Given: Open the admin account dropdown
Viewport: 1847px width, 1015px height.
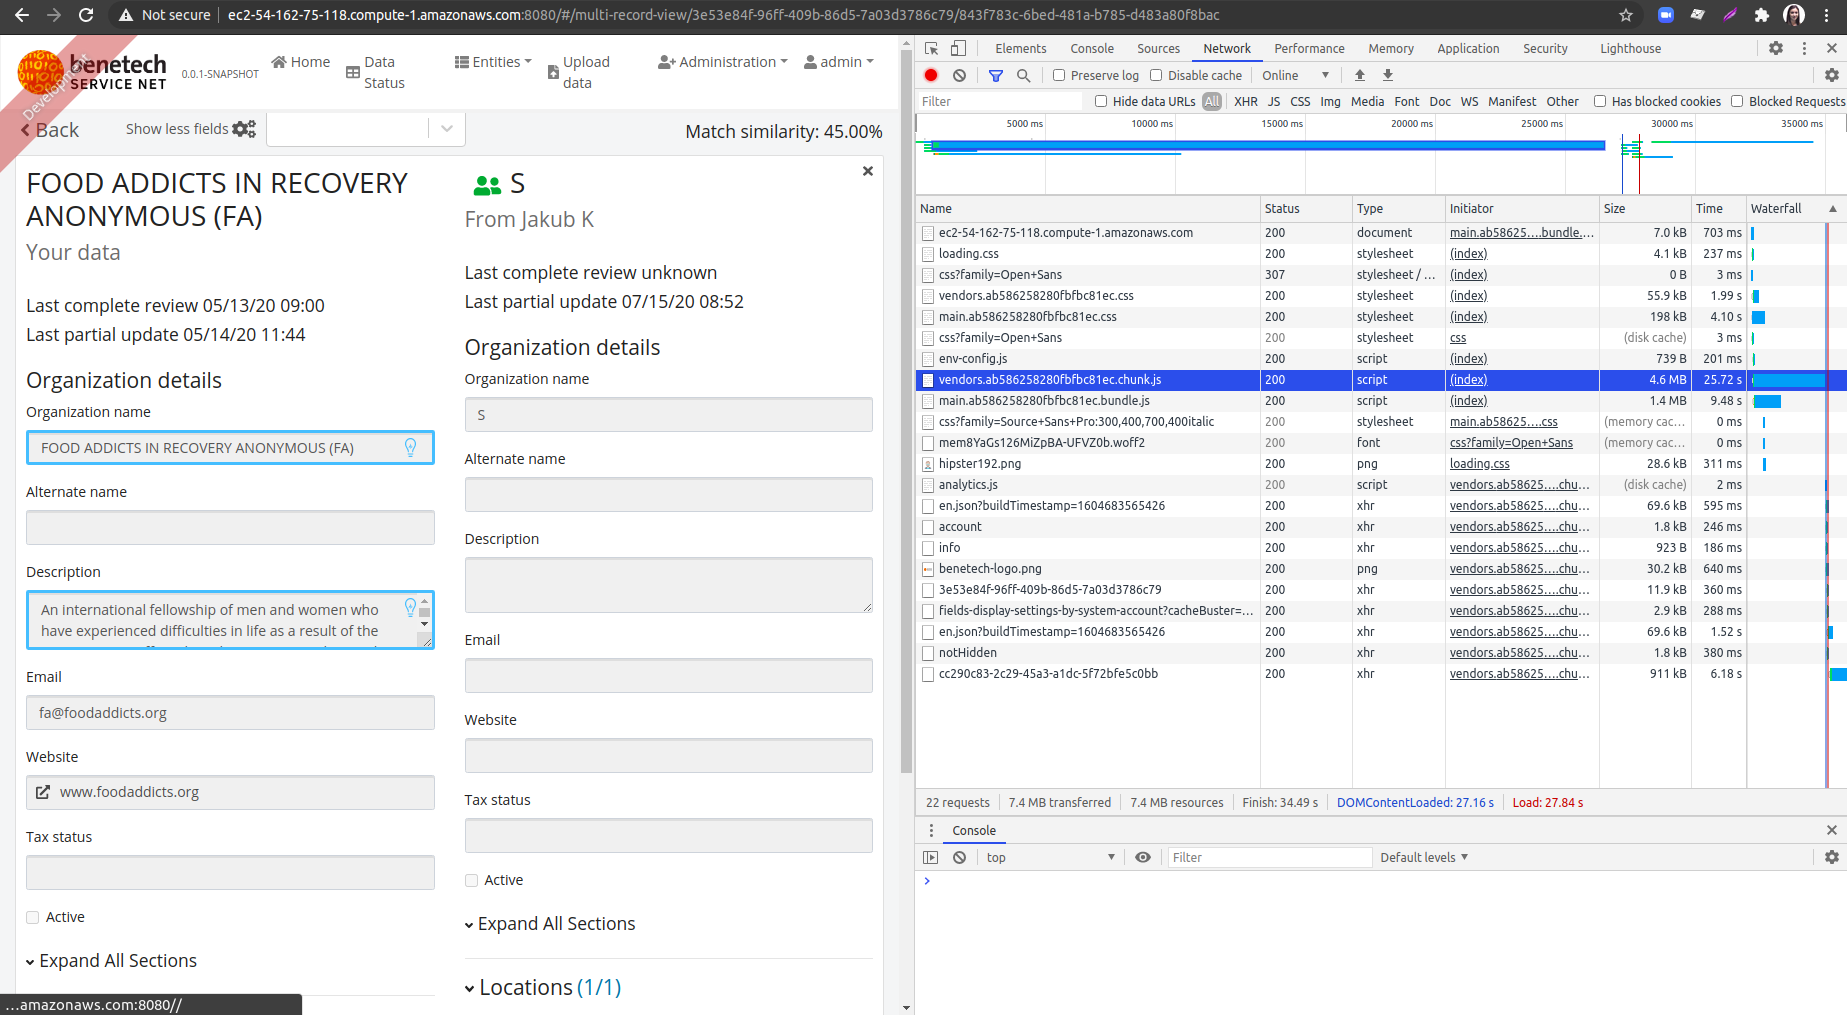Looking at the screenshot, I should [839, 61].
